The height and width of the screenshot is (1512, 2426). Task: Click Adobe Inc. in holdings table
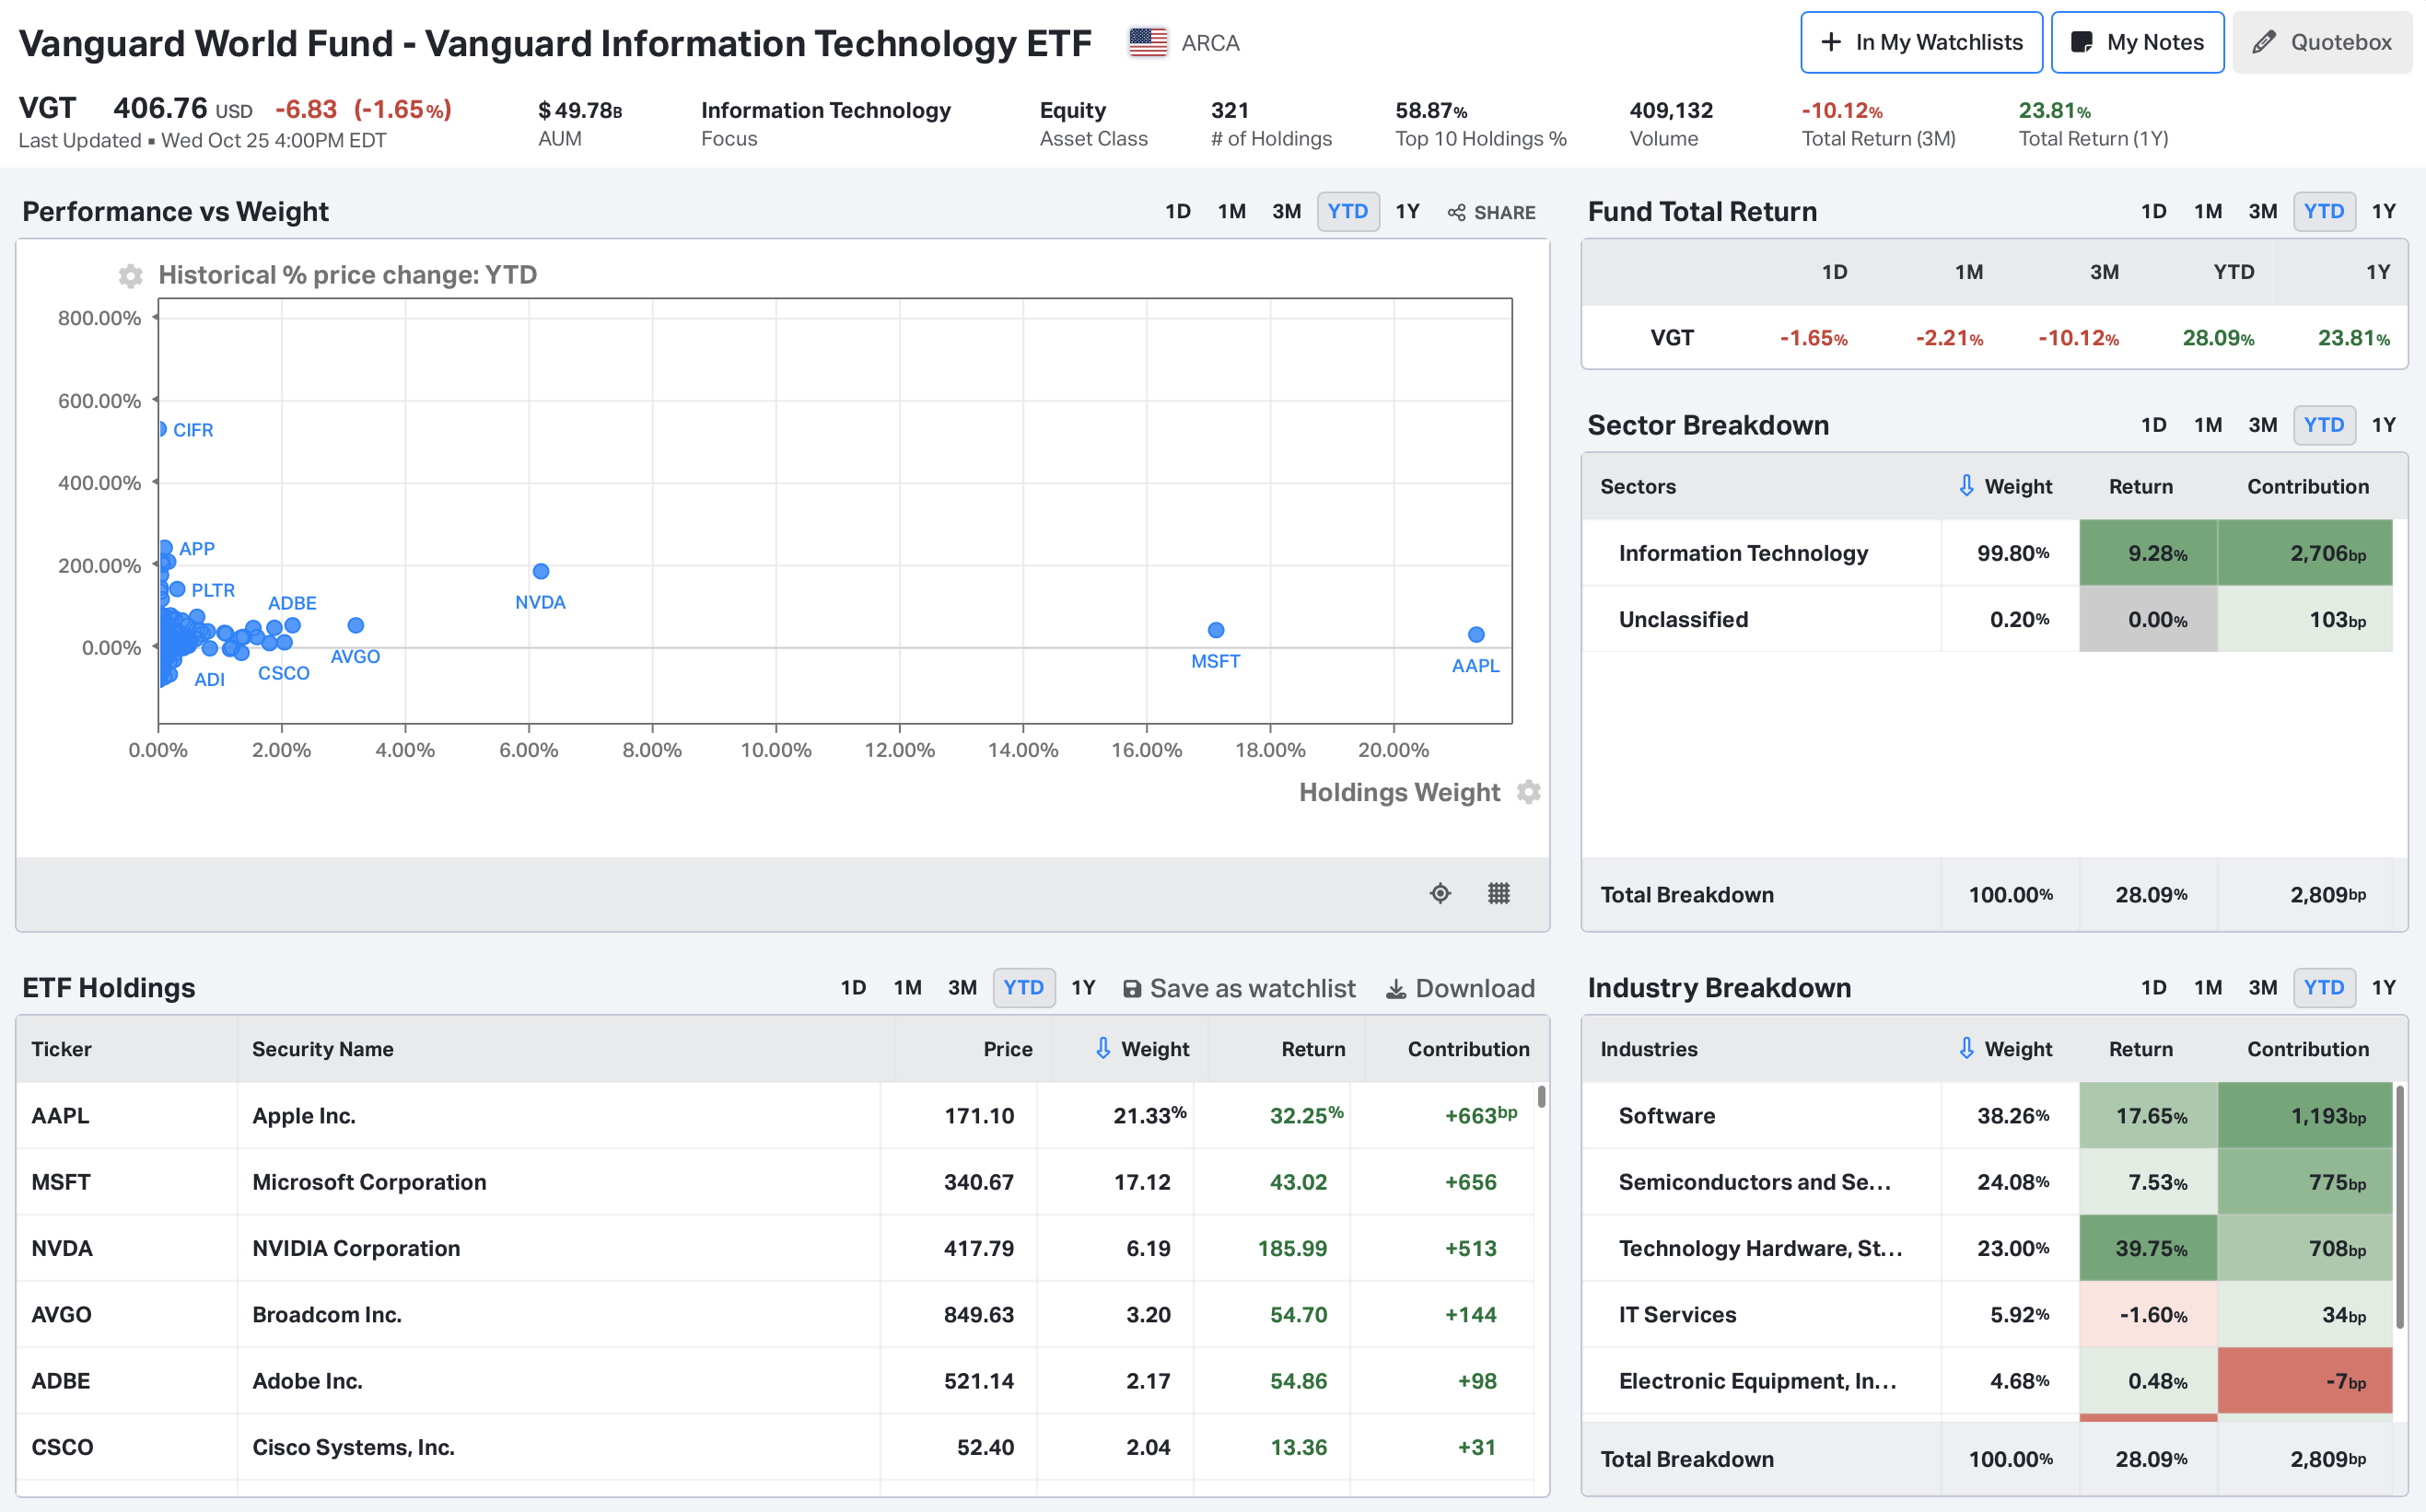307,1381
